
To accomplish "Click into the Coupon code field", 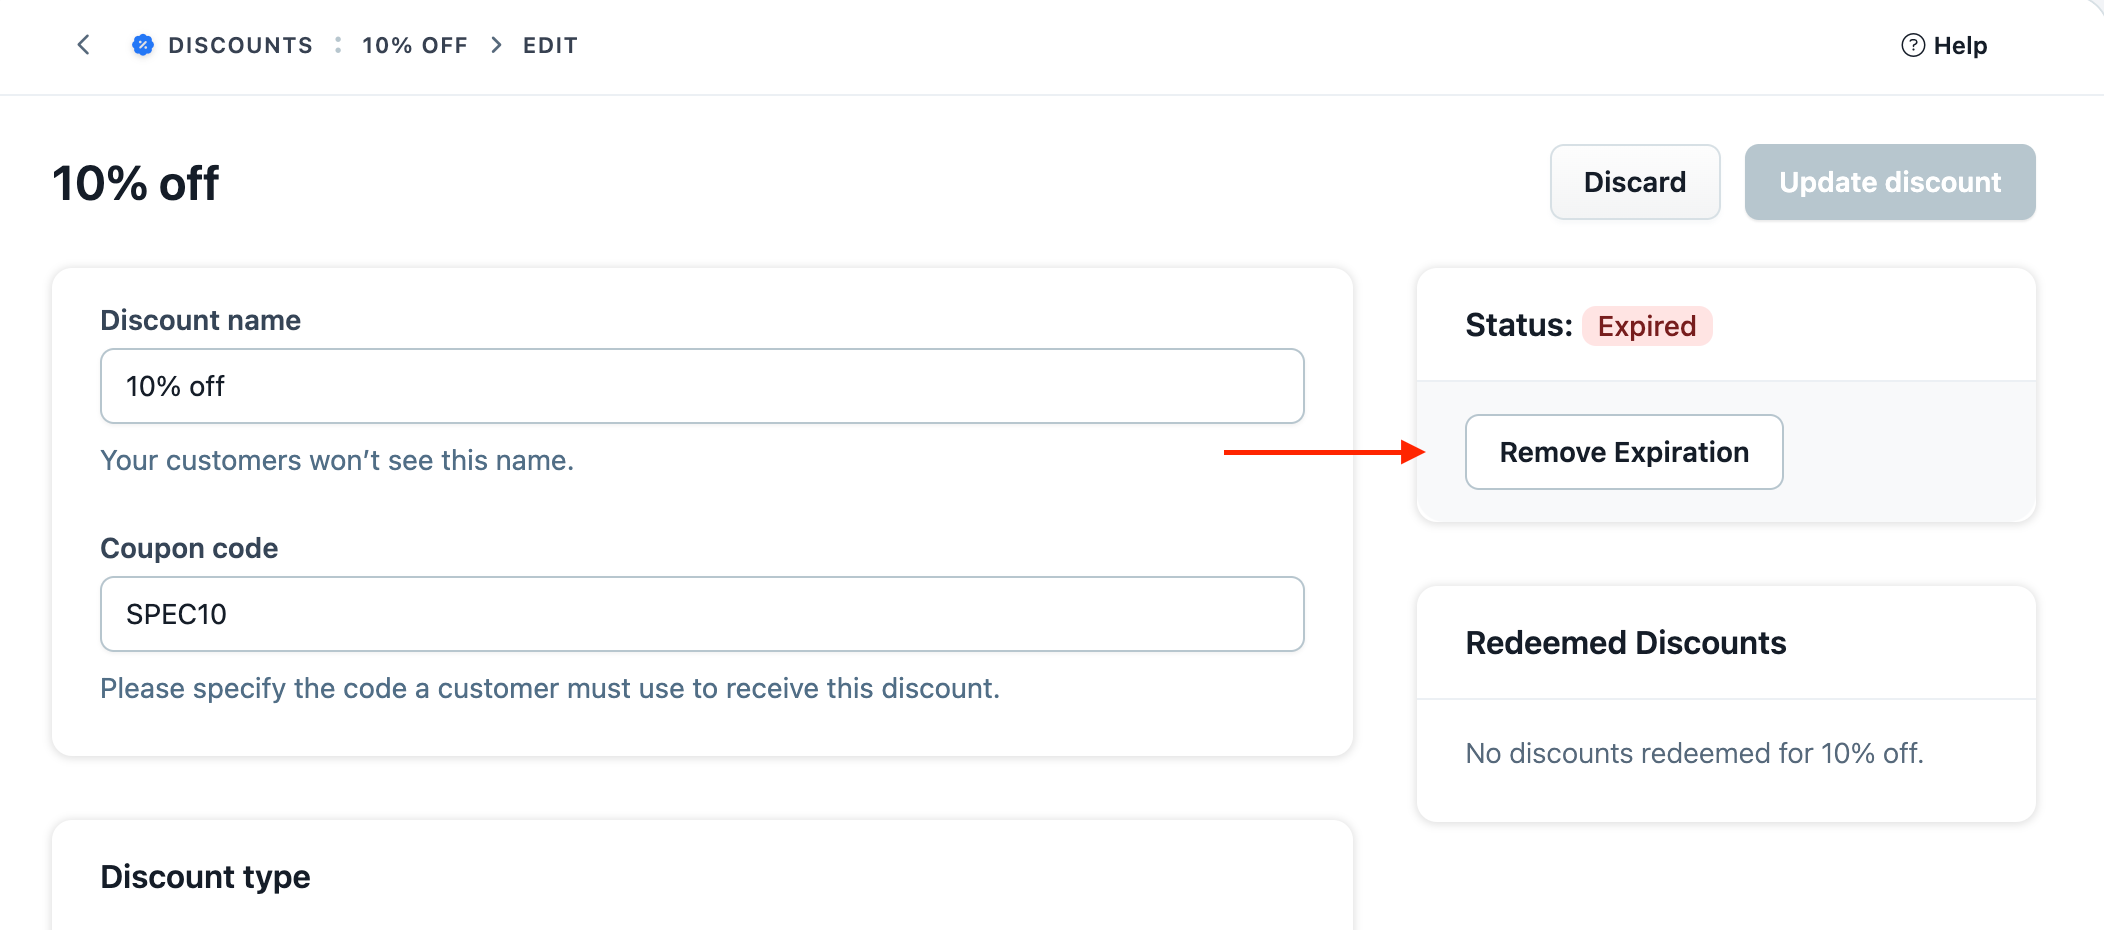I will coord(702,614).
